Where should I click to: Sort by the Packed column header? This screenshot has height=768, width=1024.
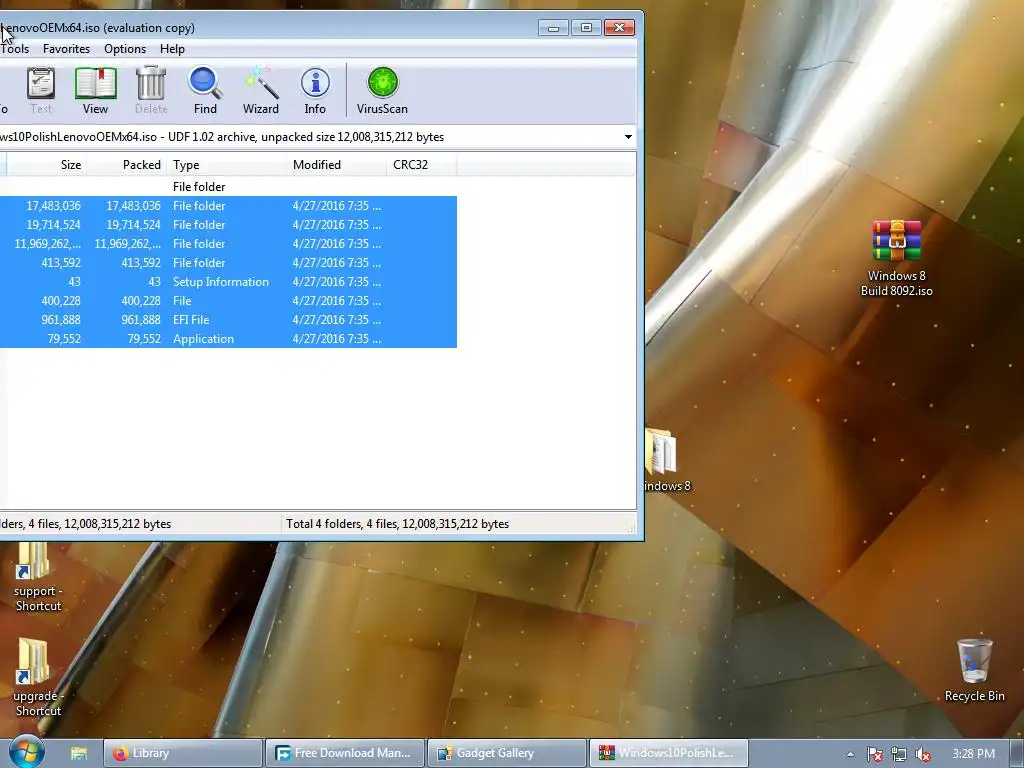click(127, 165)
